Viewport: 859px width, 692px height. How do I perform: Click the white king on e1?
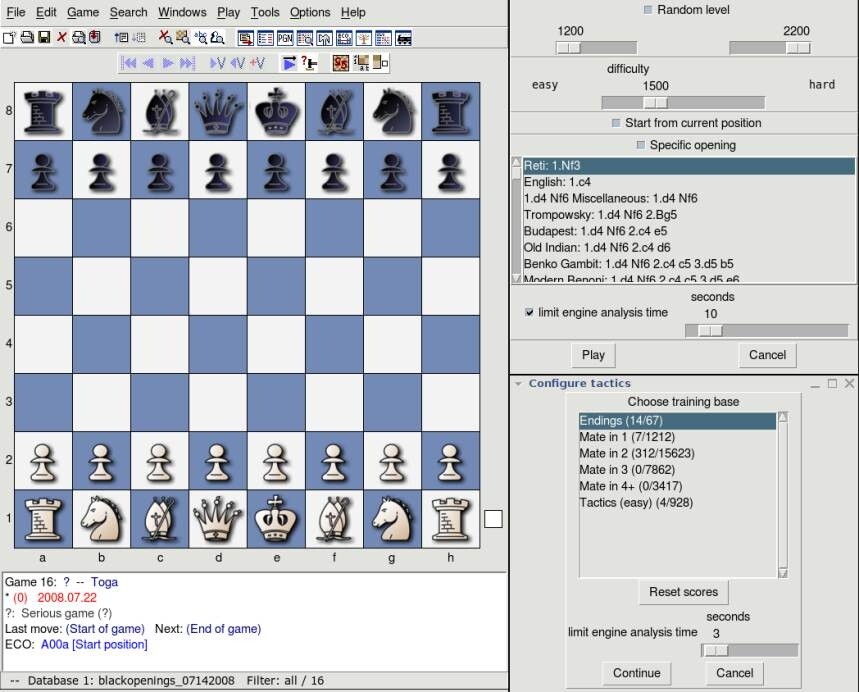coord(276,518)
